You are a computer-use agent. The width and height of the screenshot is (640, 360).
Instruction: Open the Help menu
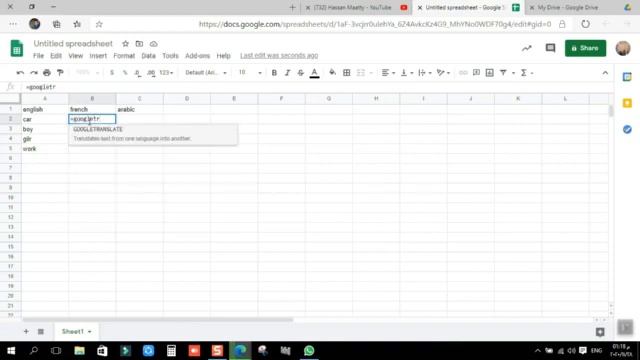[x=223, y=56]
